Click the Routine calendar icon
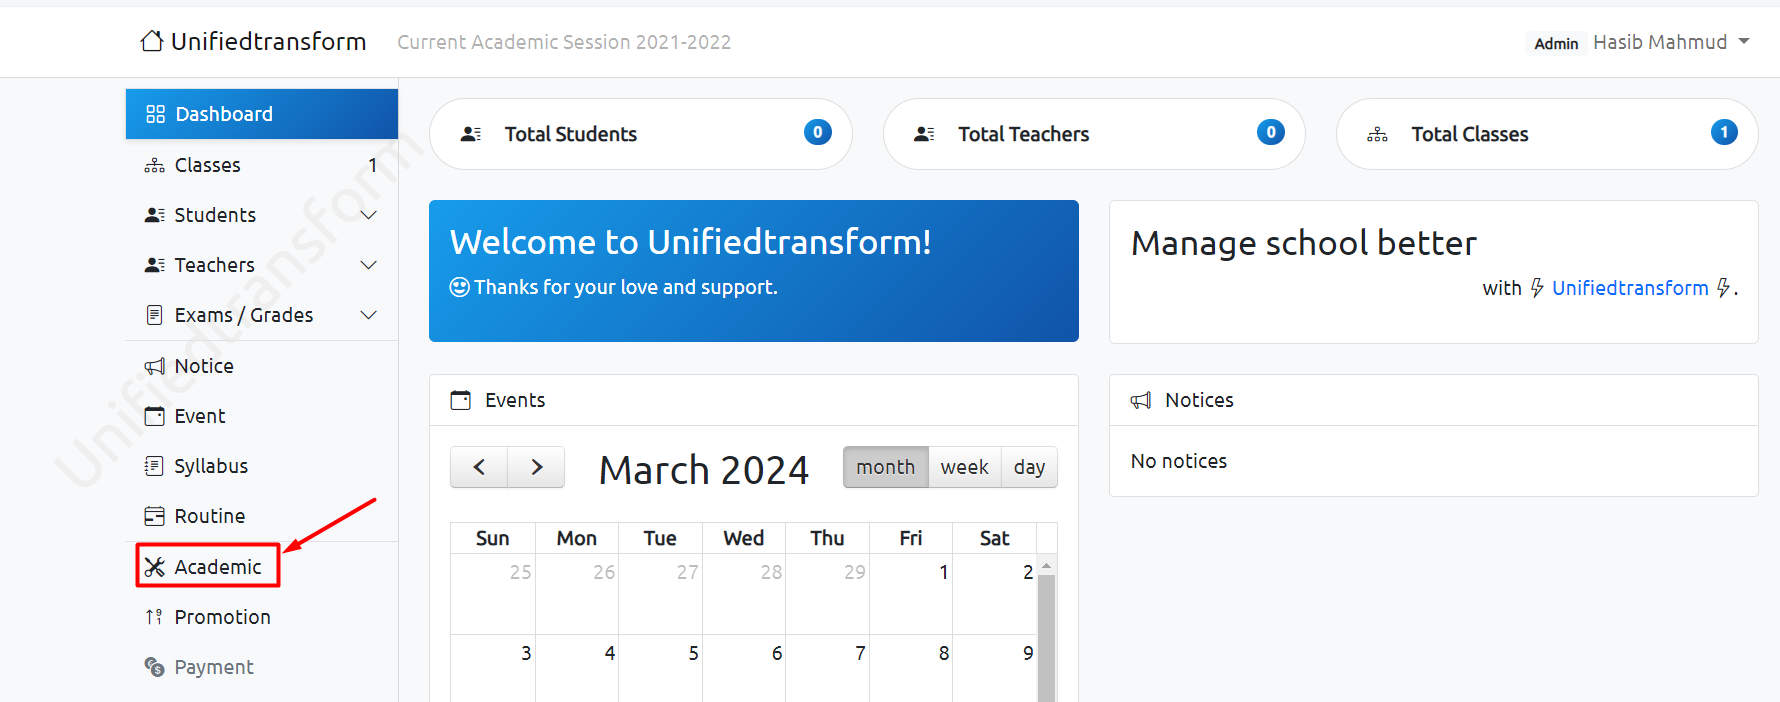The width and height of the screenshot is (1780, 702). [x=155, y=516]
